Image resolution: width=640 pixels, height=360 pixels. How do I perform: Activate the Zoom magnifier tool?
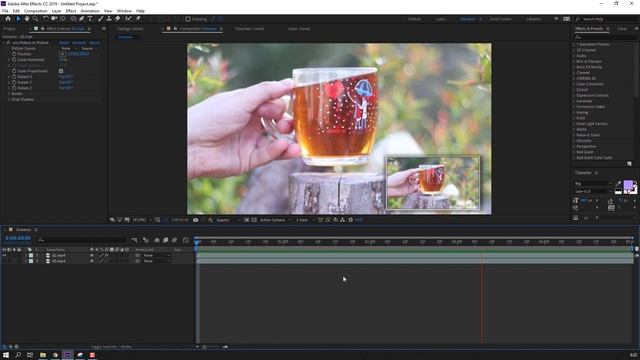(36, 19)
